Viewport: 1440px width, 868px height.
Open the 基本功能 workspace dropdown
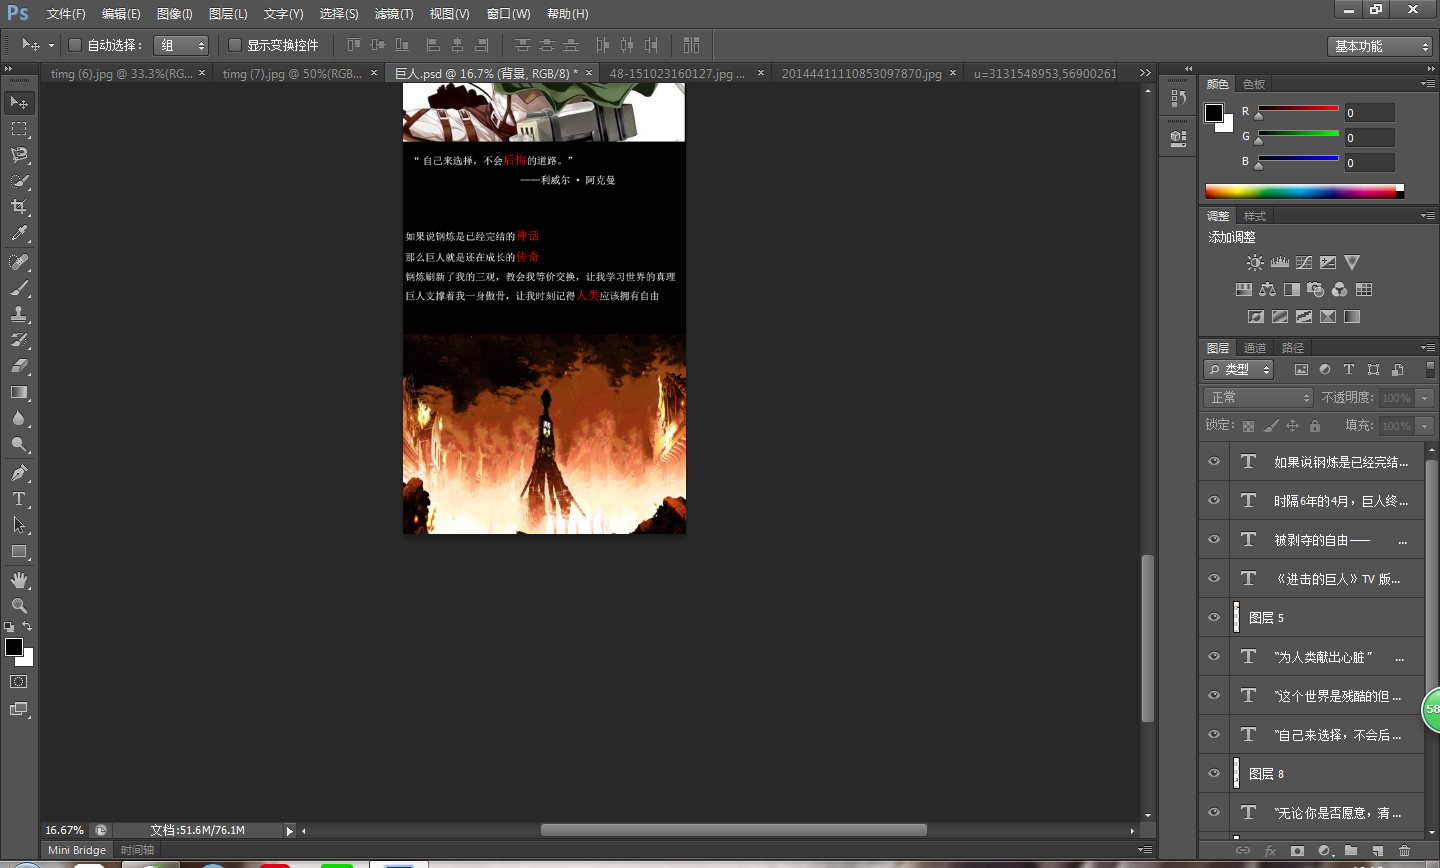point(1380,46)
